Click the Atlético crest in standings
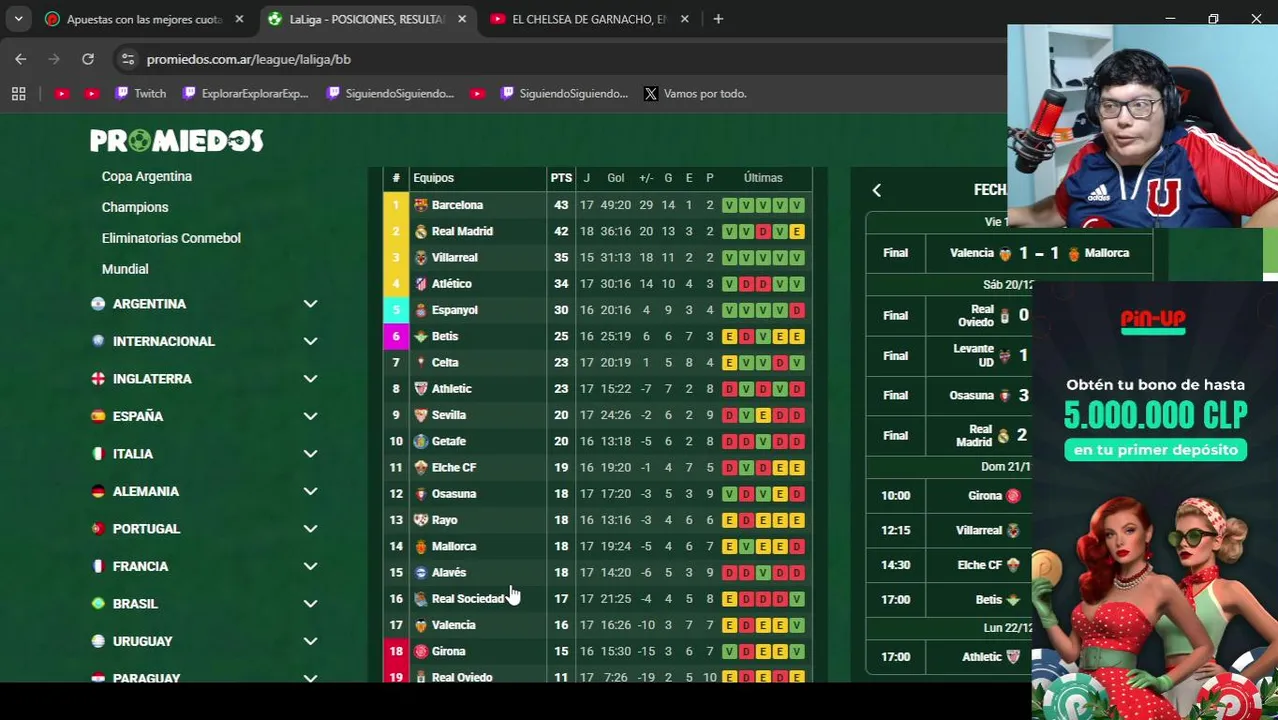This screenshot has width=1278, height=720. coord(421,284)
